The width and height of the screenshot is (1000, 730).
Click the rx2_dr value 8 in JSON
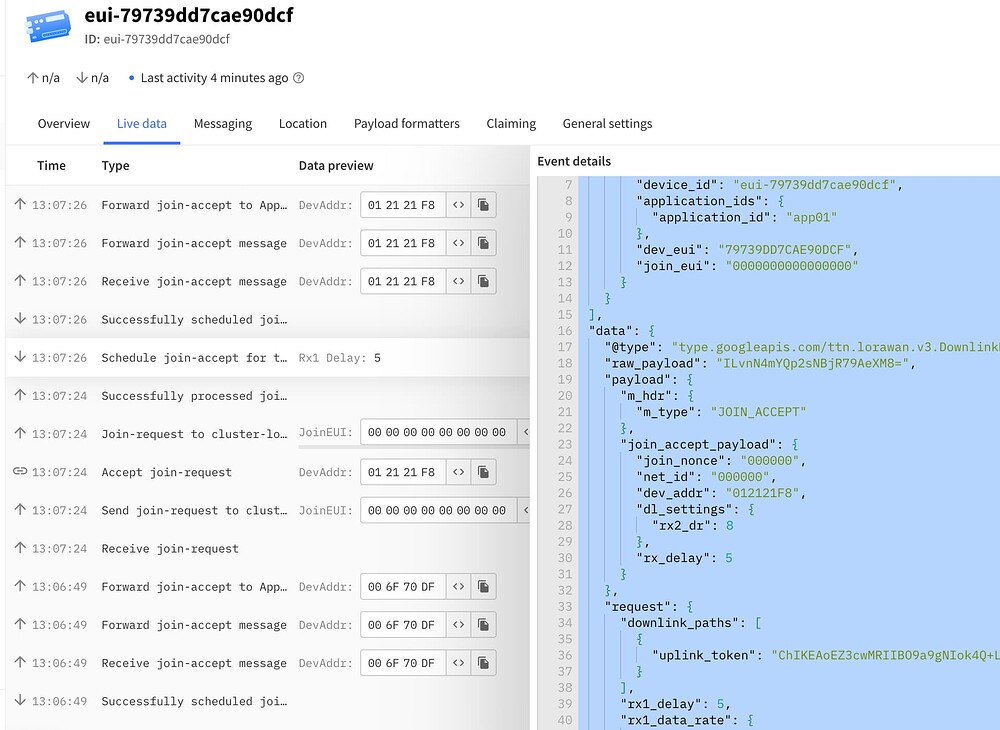(x=730, y=525)
